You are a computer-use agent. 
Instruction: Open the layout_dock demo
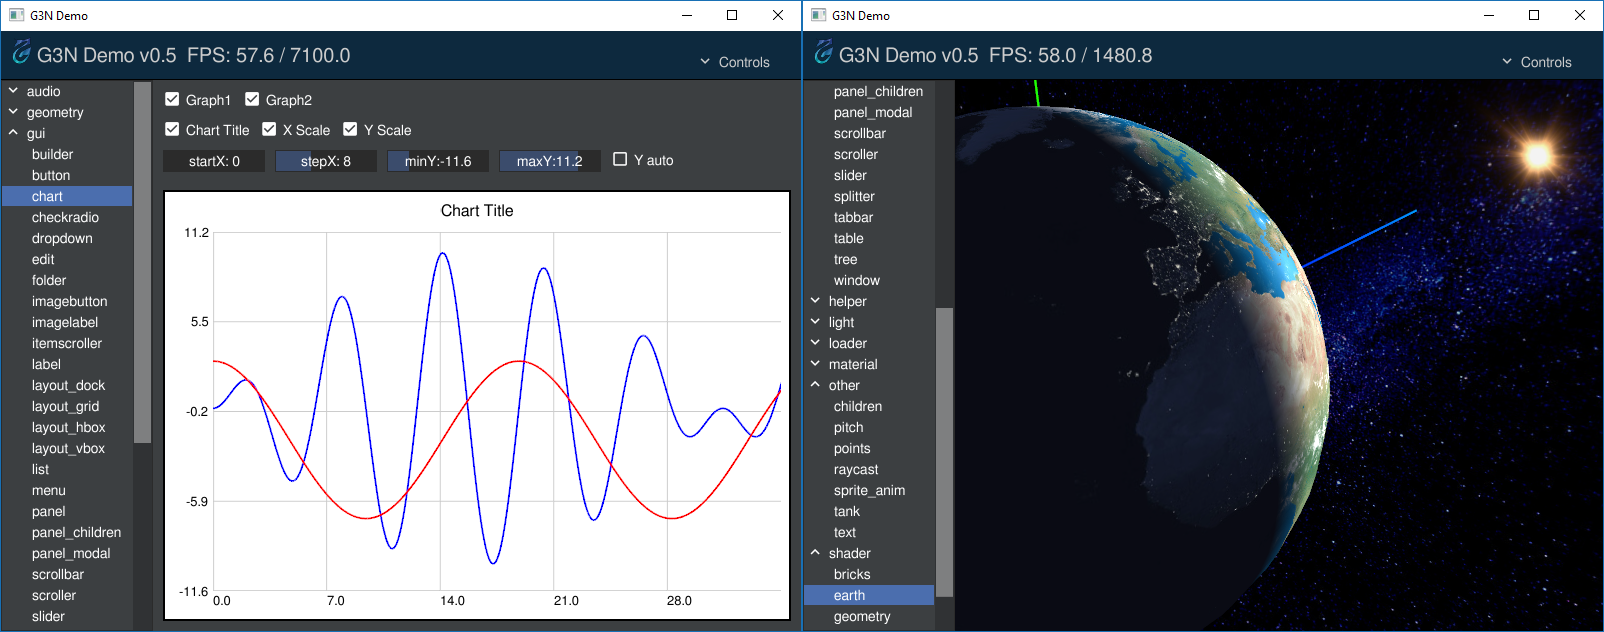[67, 385]
